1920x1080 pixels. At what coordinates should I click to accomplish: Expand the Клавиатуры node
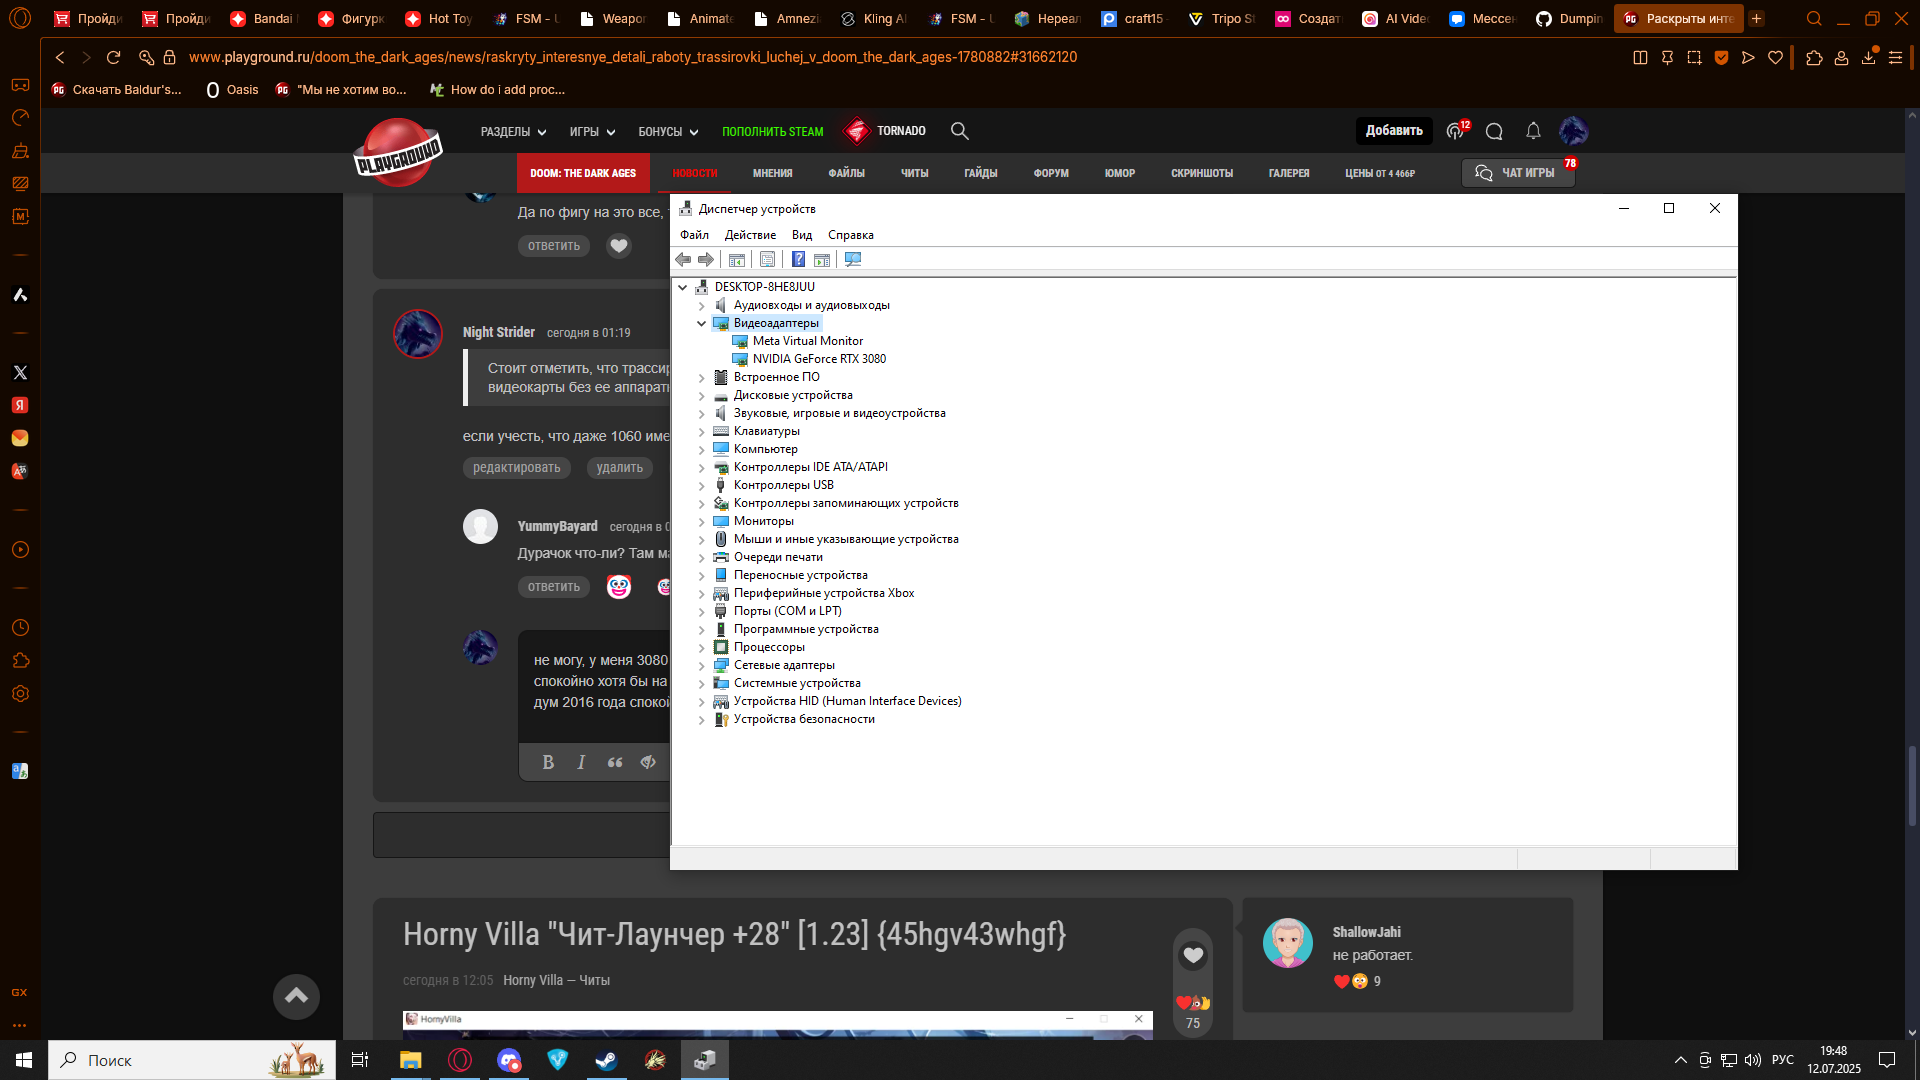point(702,432)
